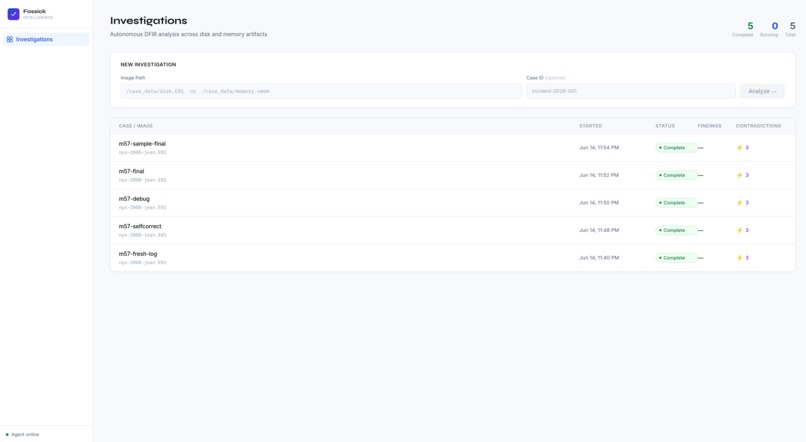Click the Total count of 5
This screenshot has height=442, width=806.
pos(792,26)
